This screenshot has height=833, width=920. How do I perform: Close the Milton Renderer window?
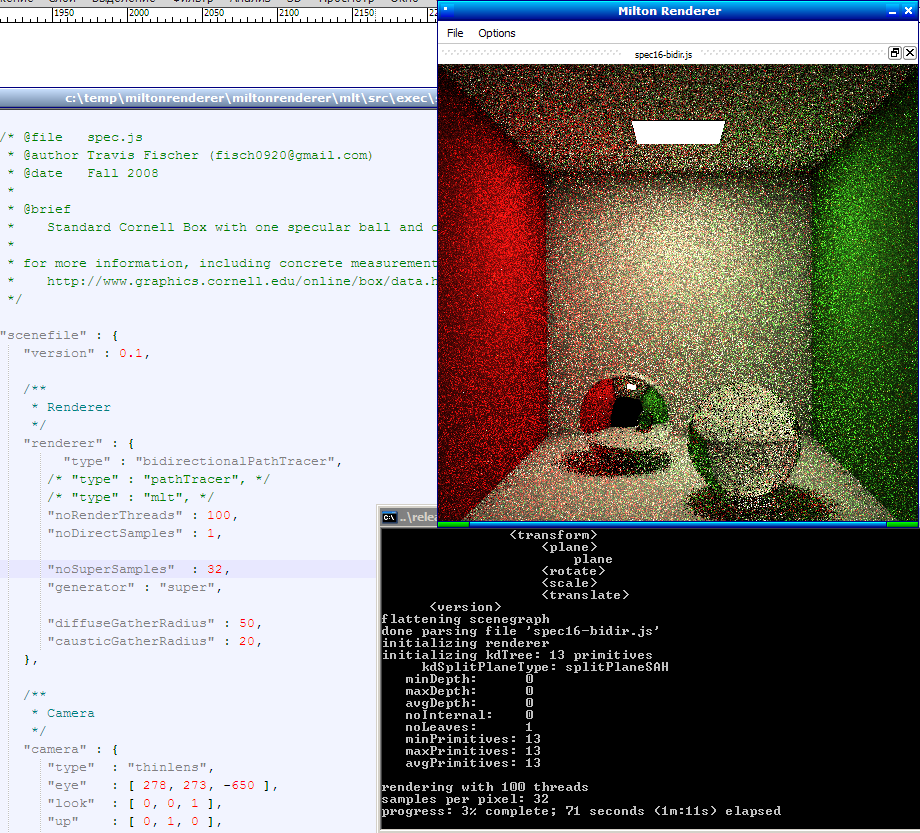click(910, 11)
